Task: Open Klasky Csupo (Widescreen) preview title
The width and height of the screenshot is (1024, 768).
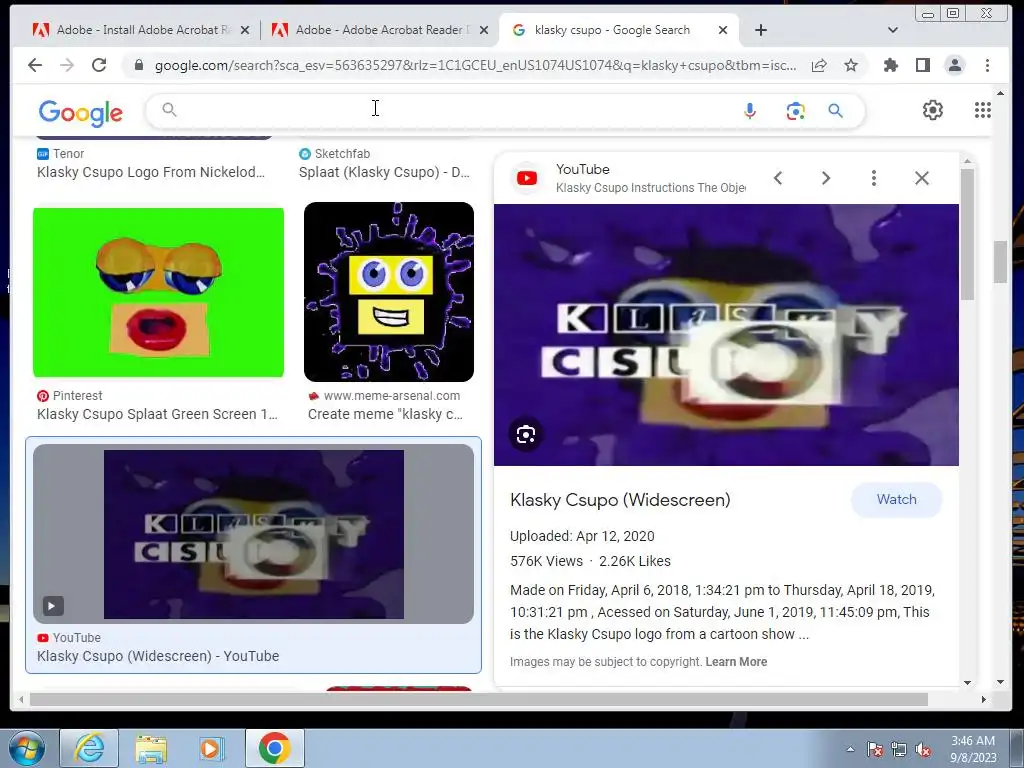Action: point(620,500)
